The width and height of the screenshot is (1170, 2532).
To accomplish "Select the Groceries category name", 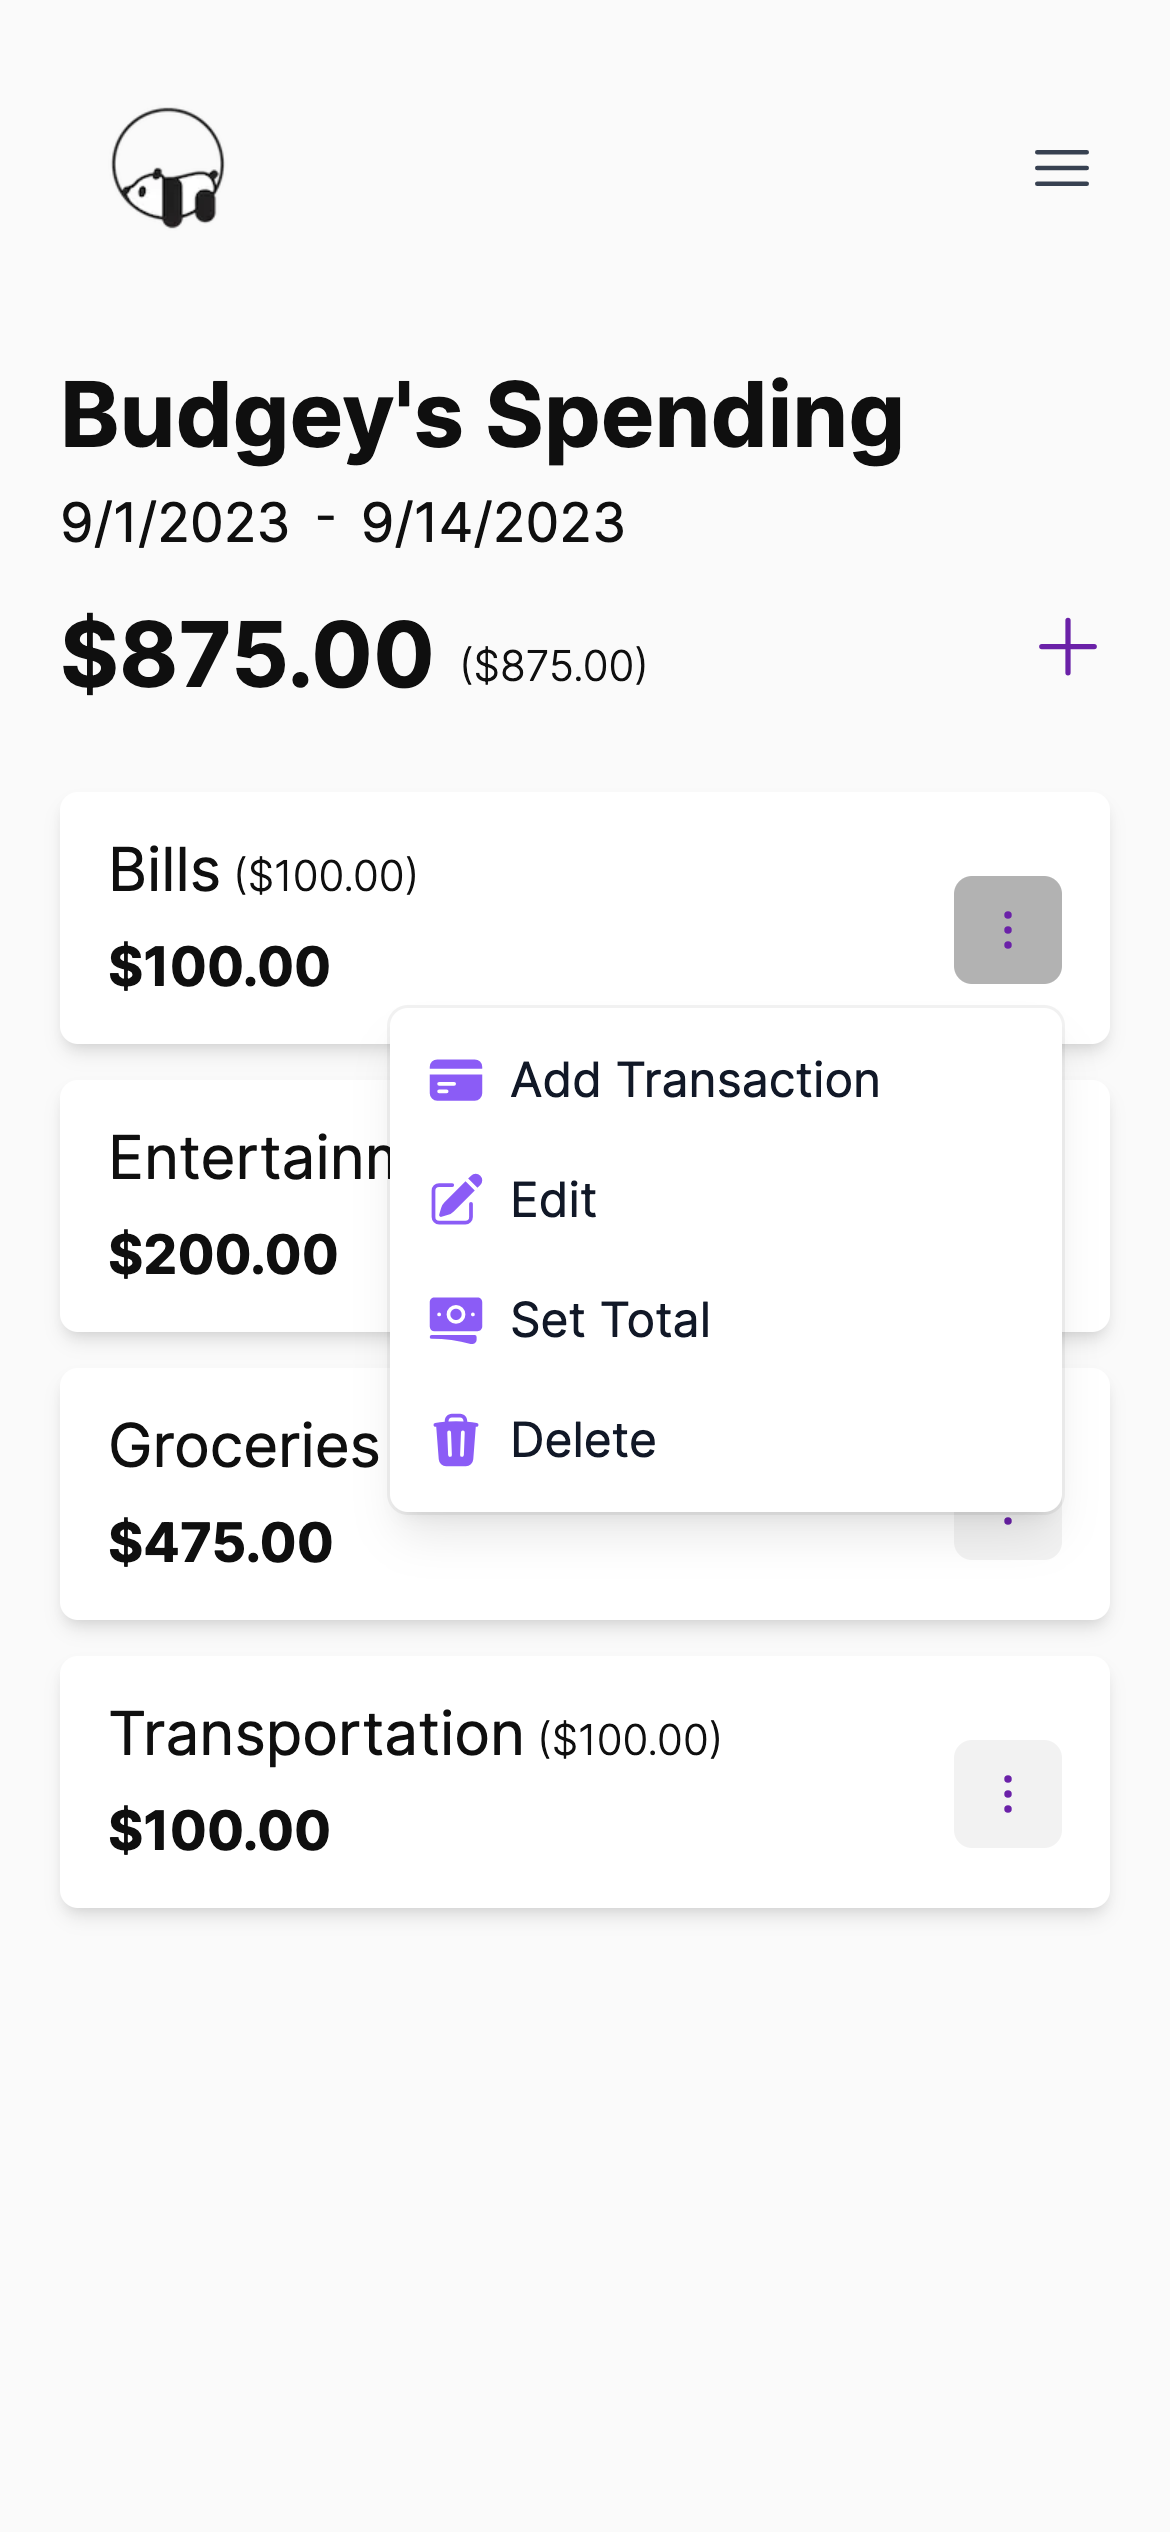I will tap(244, 1446).
